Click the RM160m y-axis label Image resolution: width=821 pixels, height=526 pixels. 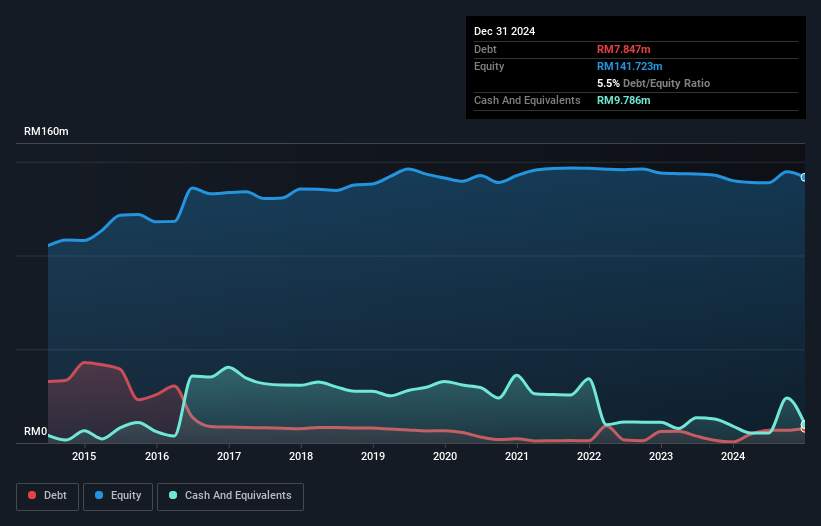46,132
